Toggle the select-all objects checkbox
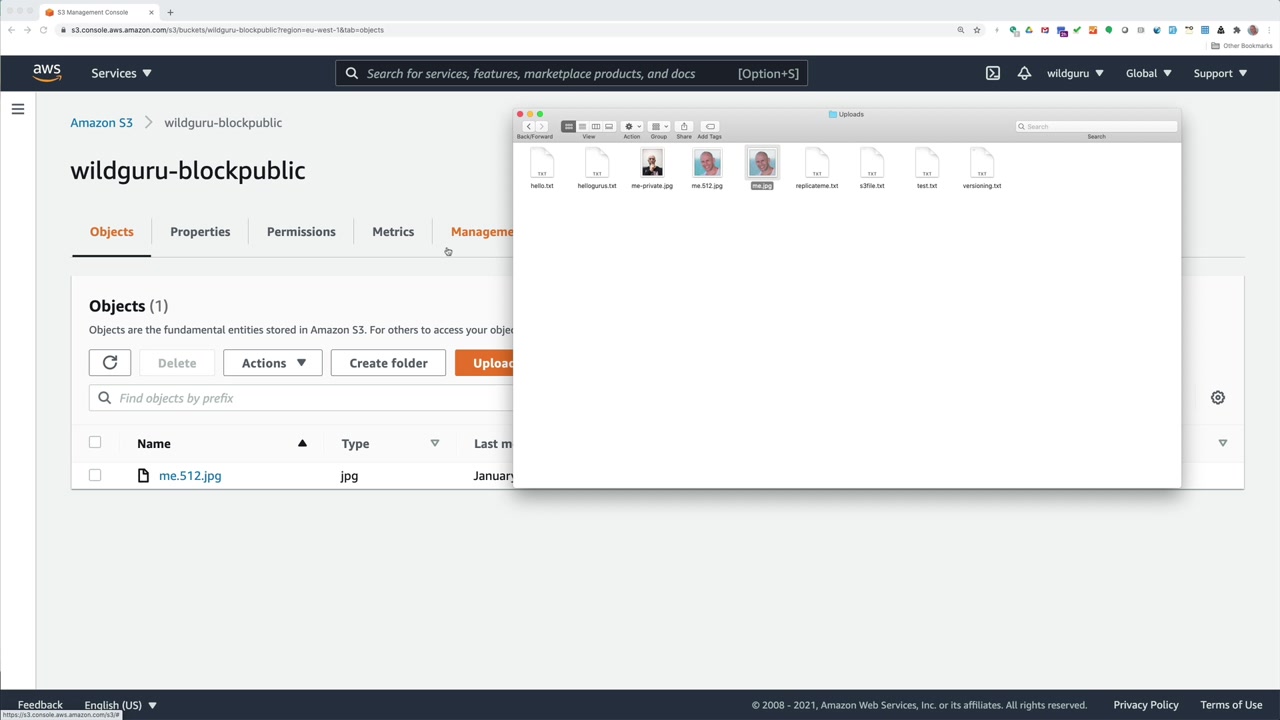This screenshot has height=720, width=1280. point(95,442)
